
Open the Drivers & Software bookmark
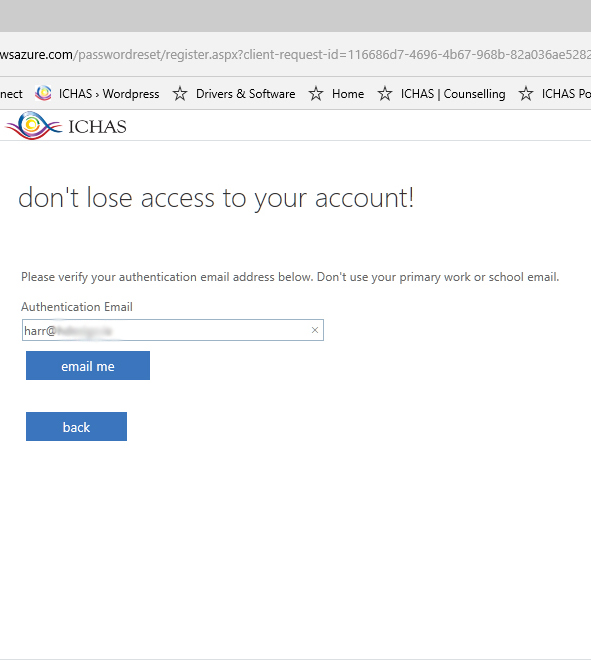(x=245, y=94)
